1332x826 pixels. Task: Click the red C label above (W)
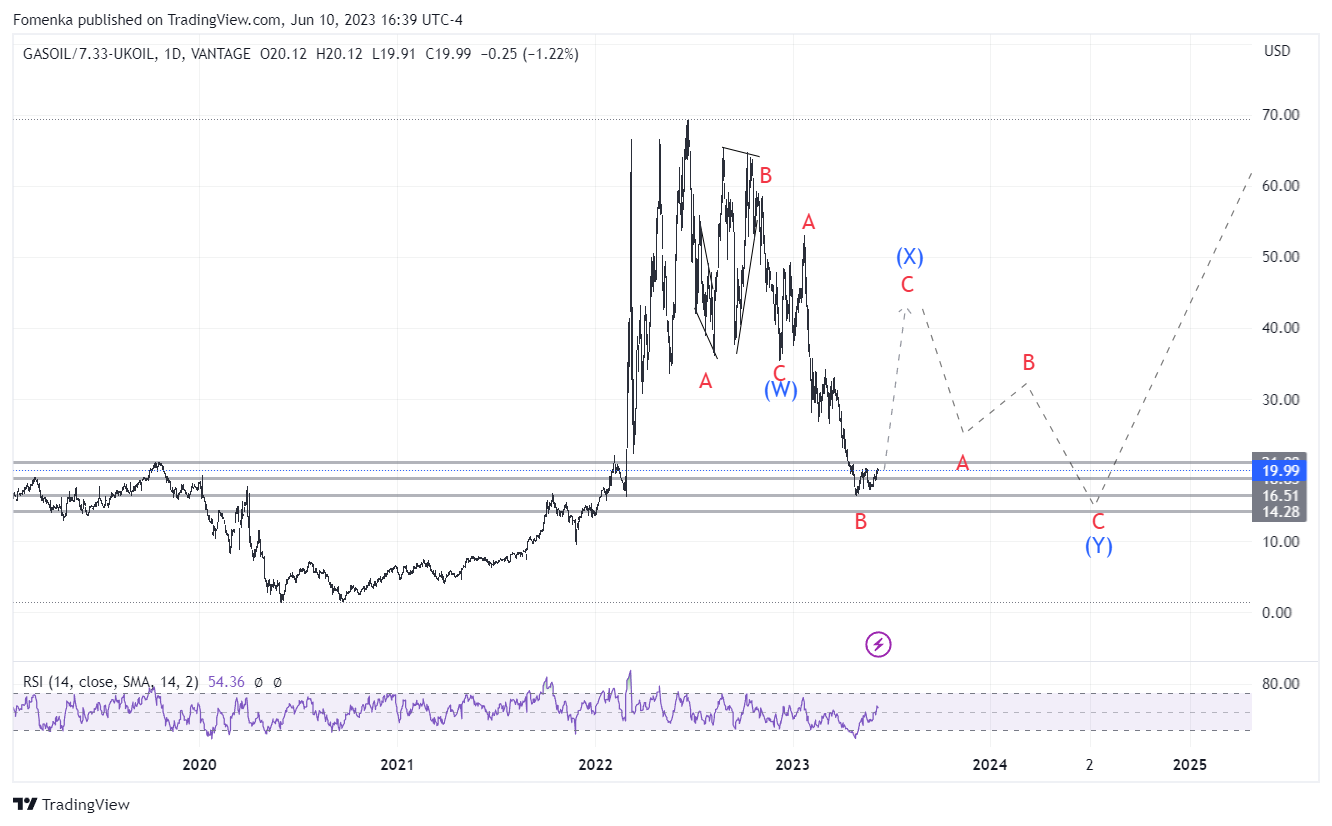780,373
